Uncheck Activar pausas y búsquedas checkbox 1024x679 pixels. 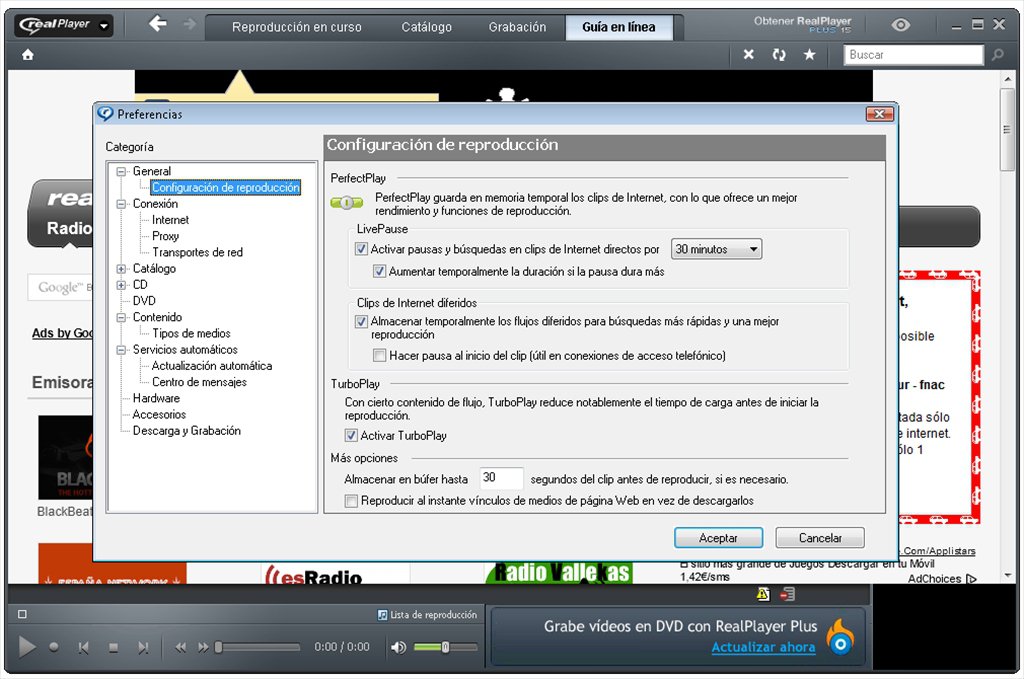pos(360,249)
